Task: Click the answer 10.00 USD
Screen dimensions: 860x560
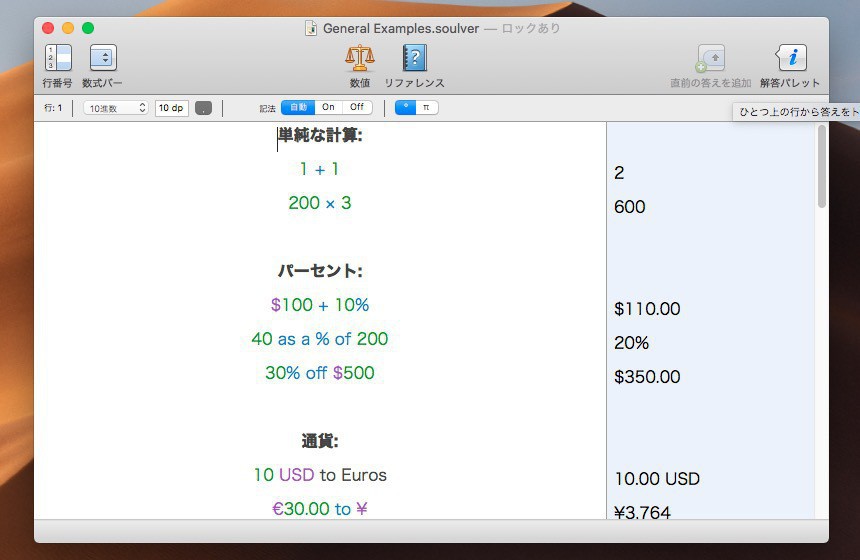Action: (x=657, y=479)
